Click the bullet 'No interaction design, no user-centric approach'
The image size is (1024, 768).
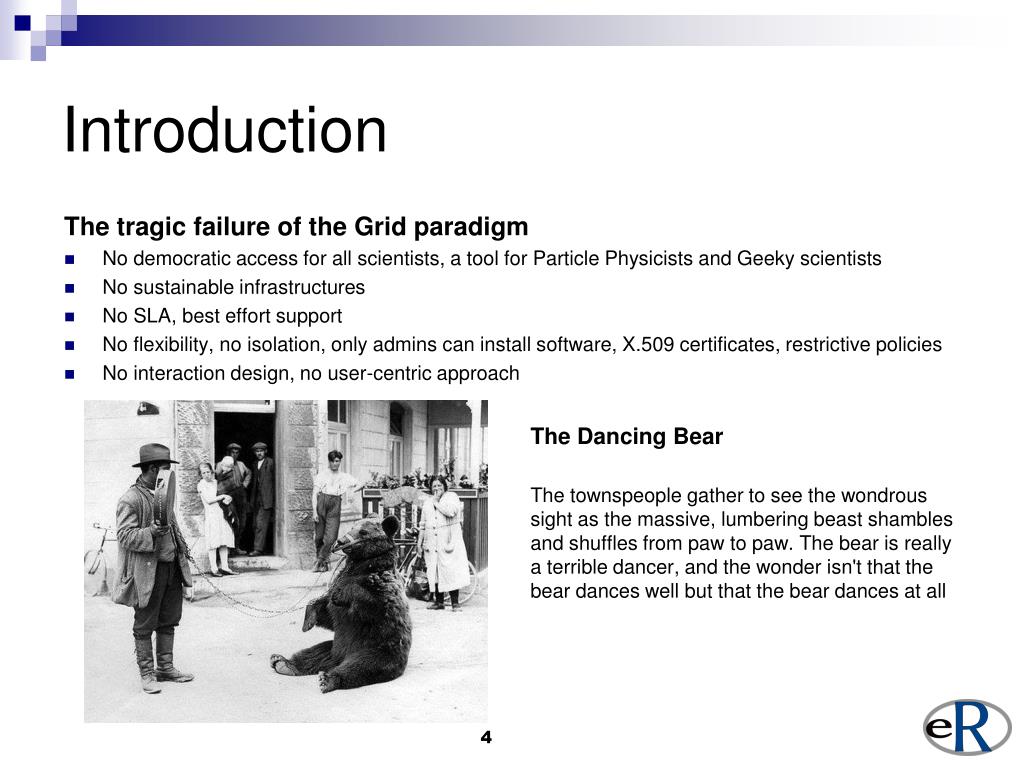point(311,374)
